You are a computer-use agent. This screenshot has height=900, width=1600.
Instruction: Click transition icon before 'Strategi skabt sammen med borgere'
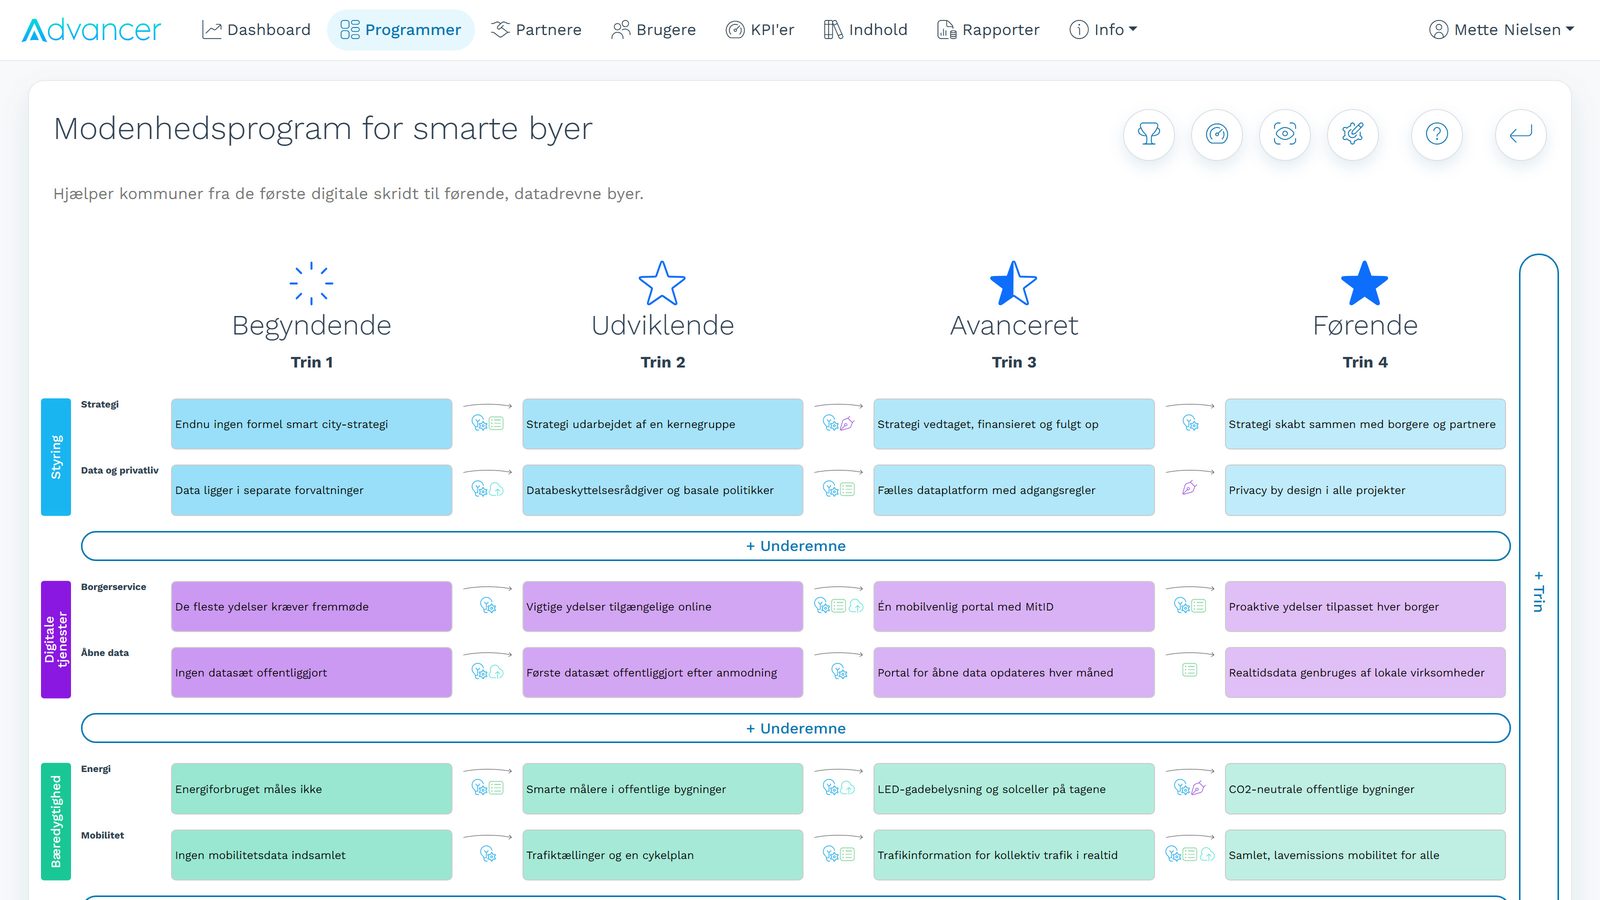pyautogui.click(x=1190, y=423)
